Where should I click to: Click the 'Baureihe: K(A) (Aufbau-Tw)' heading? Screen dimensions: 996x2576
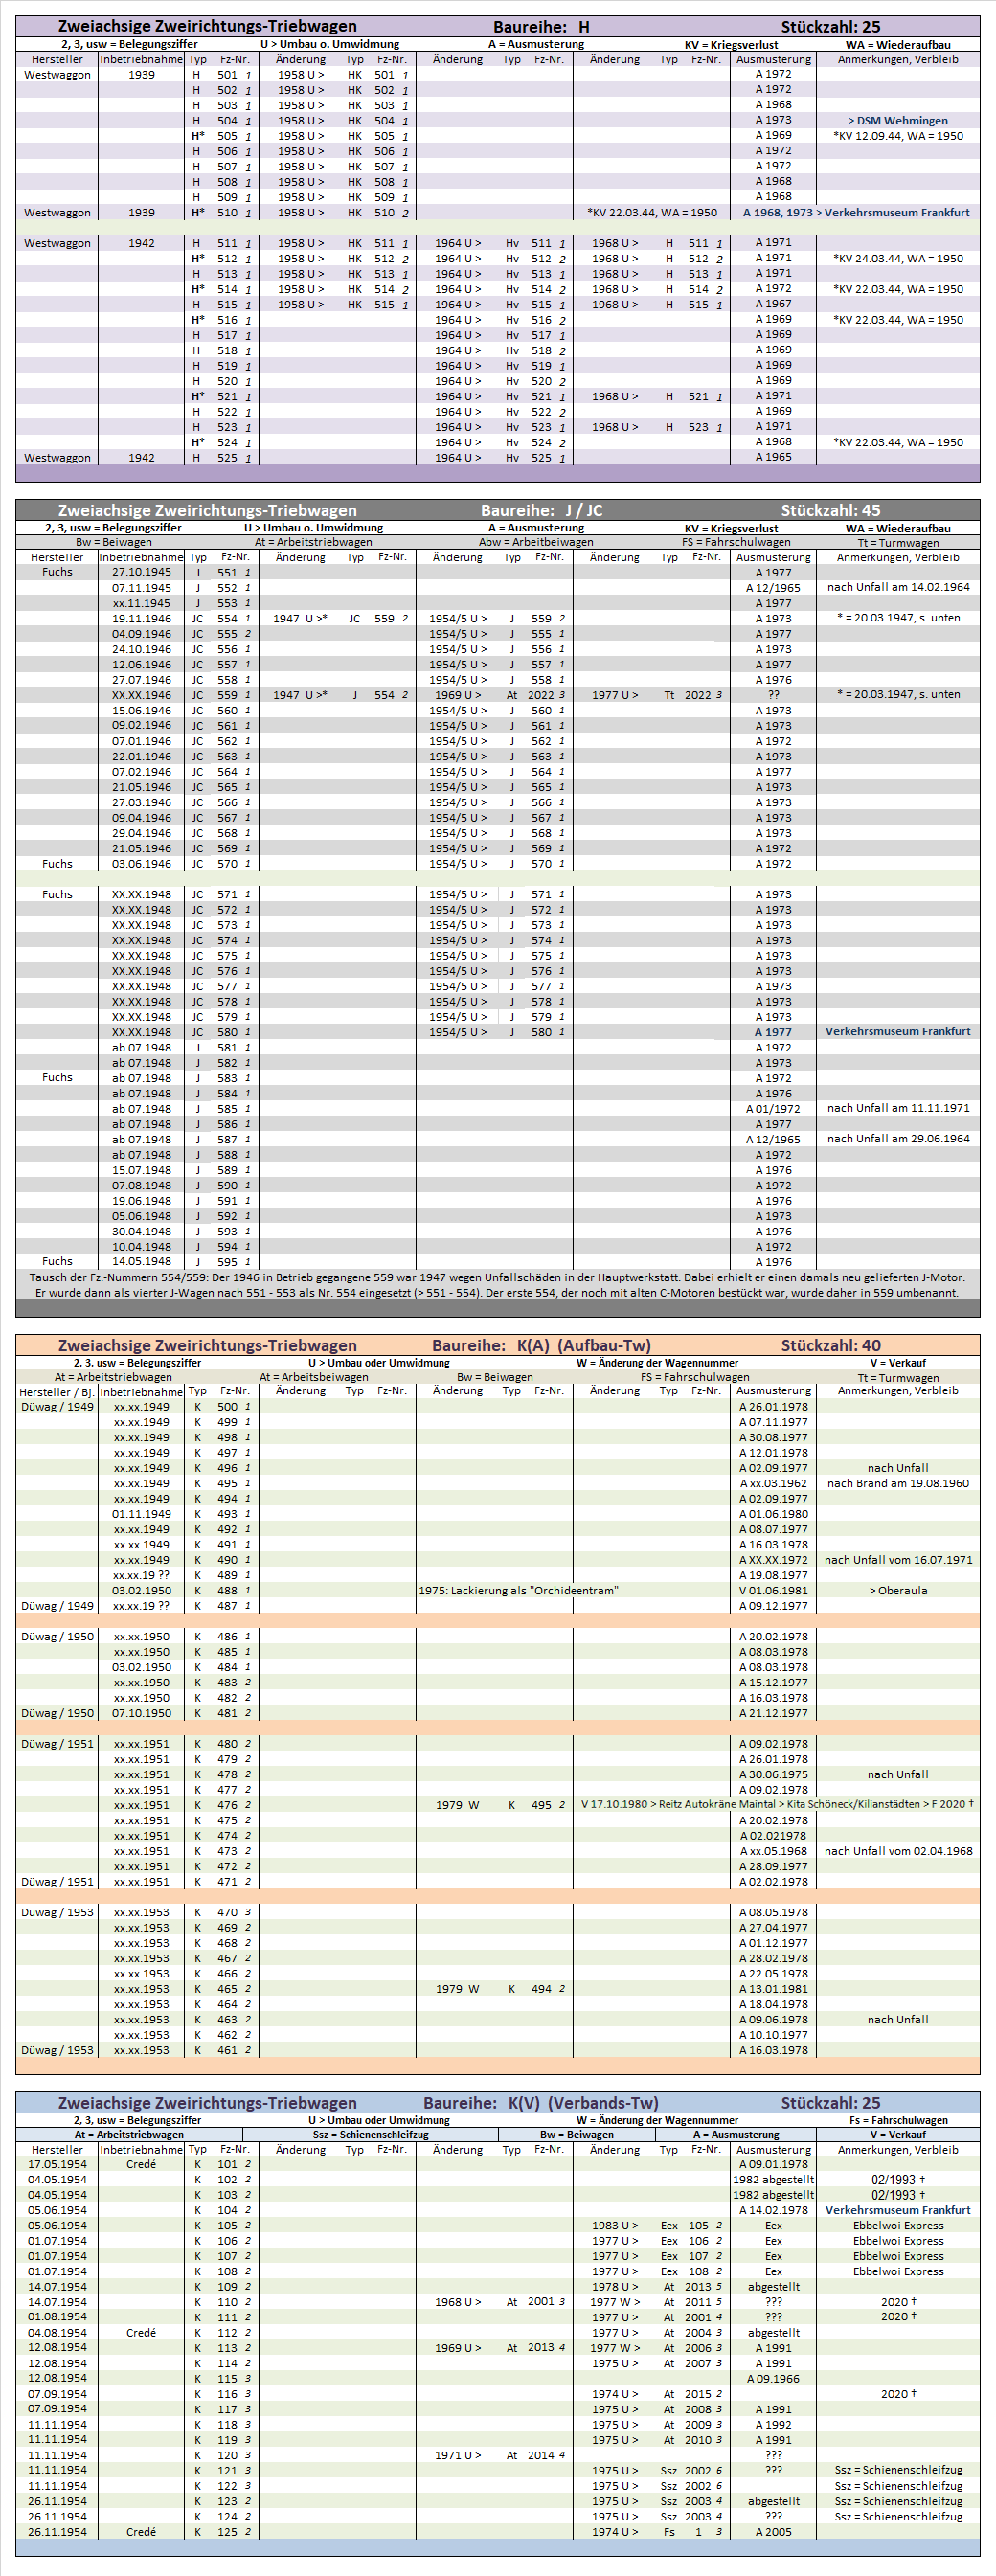pyautogui.click(x=541, y=1346)
